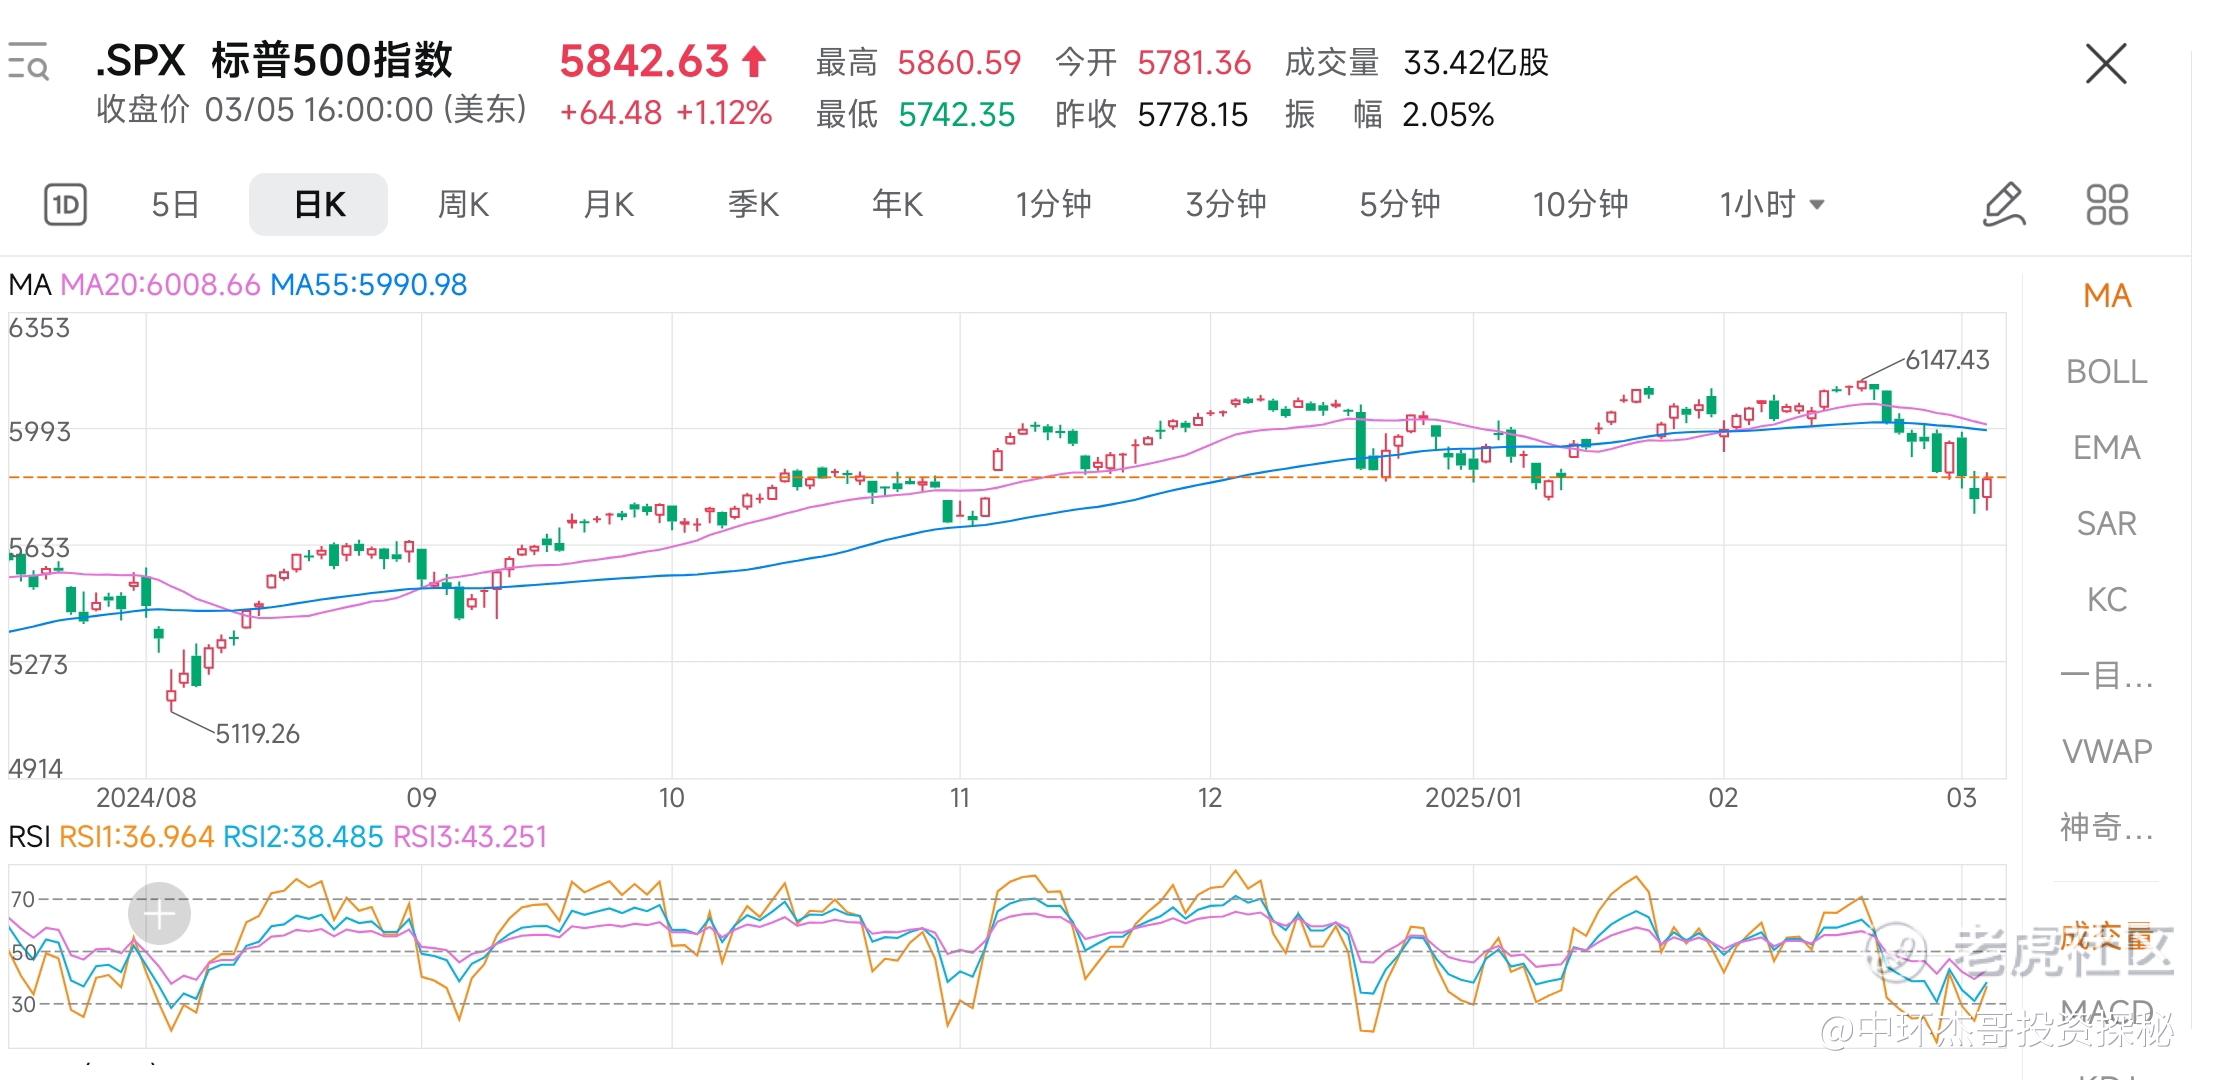Click the current price 5842.63
Screen dimensions: 2218x1080
click(644, 62)
